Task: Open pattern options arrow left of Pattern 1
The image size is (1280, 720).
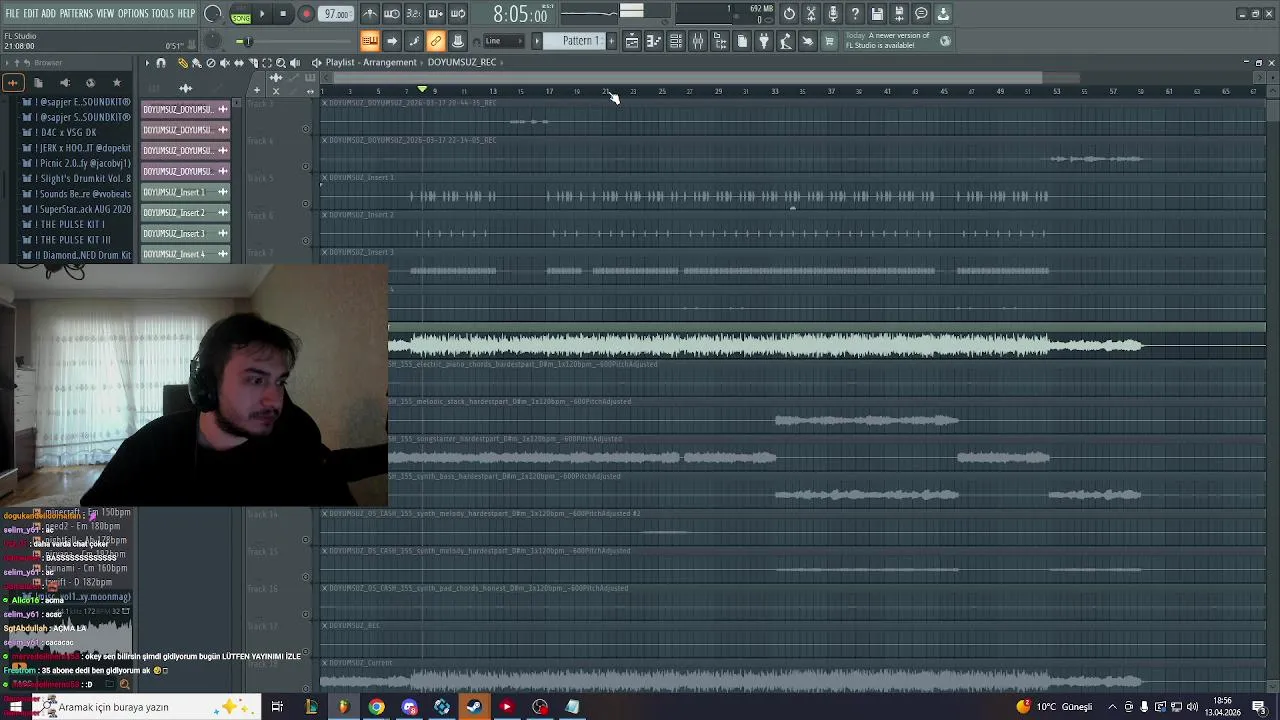Action: click(x=537, y=41)
